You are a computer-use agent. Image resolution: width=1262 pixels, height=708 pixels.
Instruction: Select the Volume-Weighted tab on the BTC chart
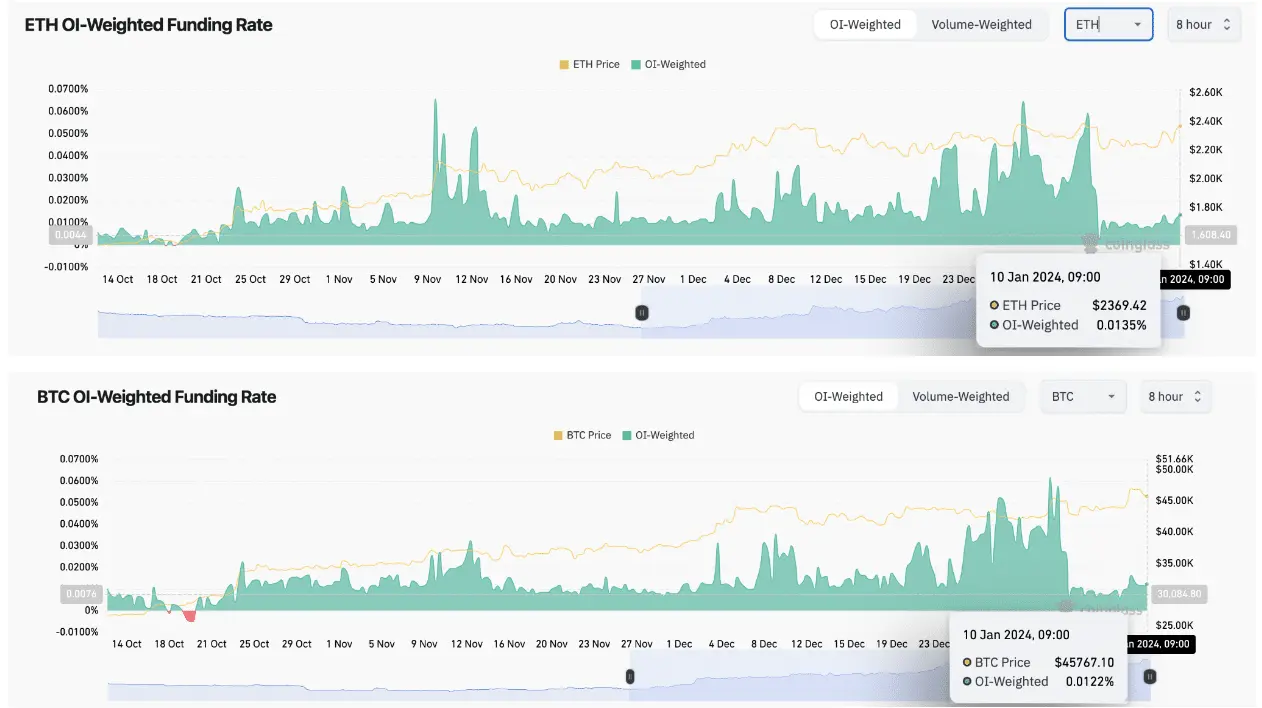click(x=962, y=396)
